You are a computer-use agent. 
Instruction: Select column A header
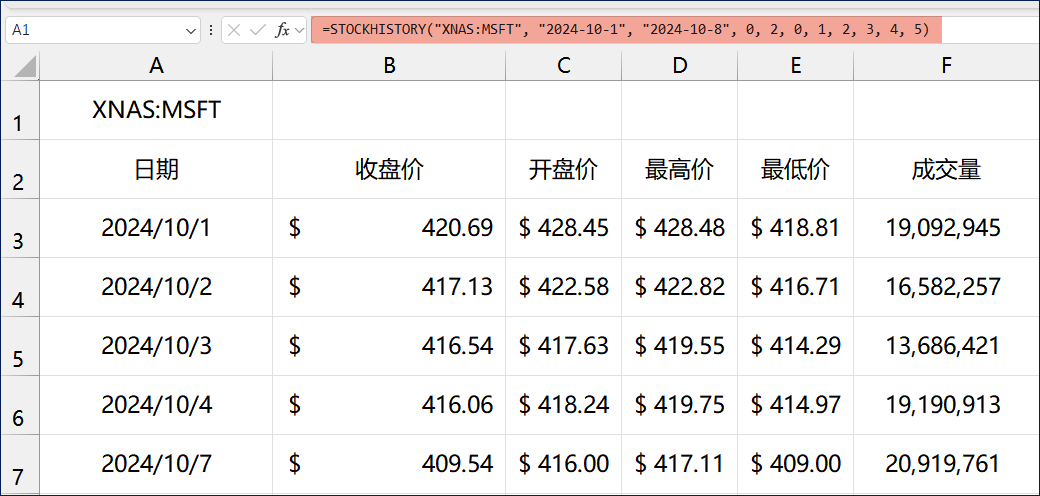point(156,66)
